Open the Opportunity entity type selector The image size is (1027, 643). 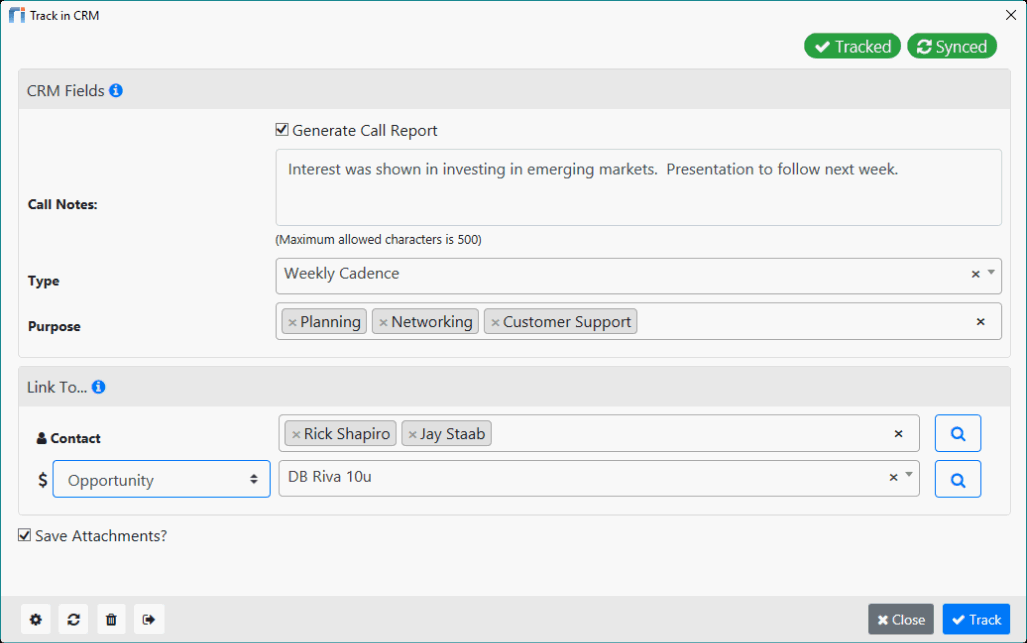coord(161,479)
